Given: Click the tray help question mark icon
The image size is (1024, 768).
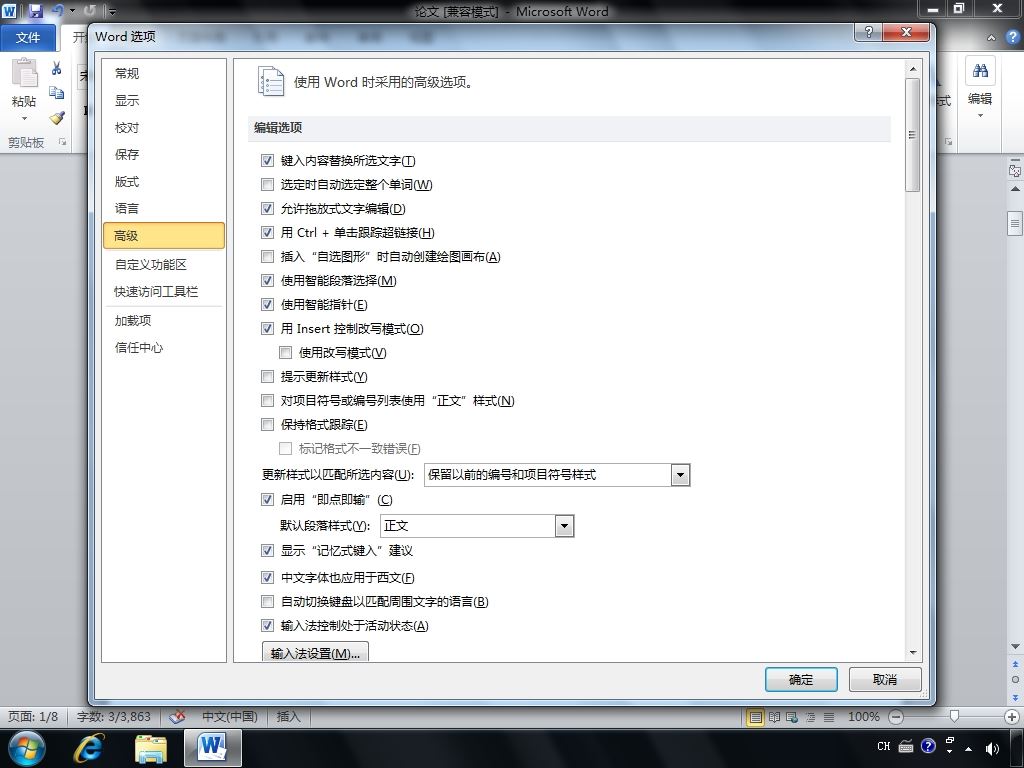Looking at the screenshot, I should 928,746.
